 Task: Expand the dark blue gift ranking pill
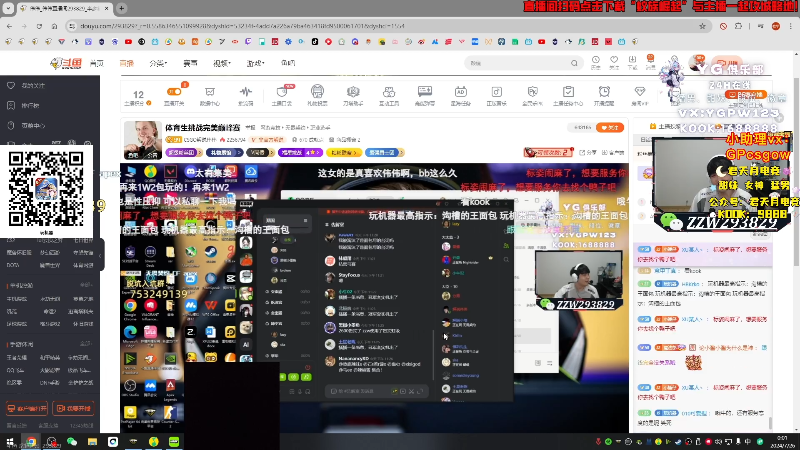pyautogui.click(x=224, y=153)
